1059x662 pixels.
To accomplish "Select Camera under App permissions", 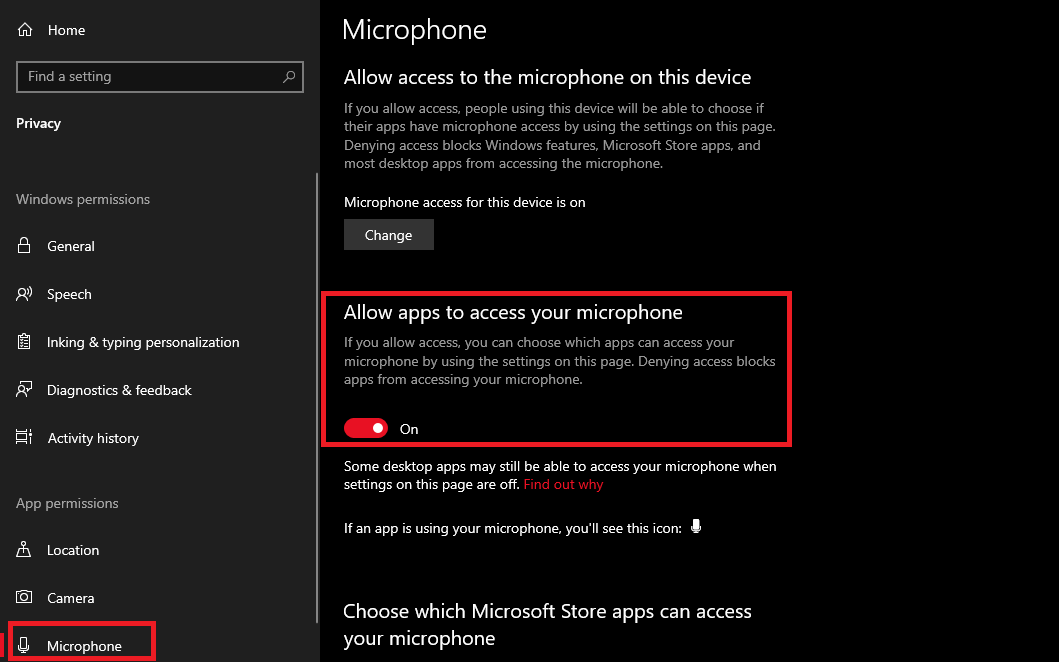I will [x=71, y=598].
